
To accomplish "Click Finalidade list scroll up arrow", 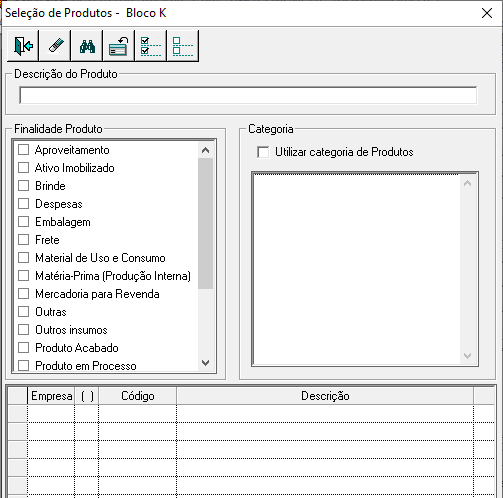I will [x=205, y=150].
